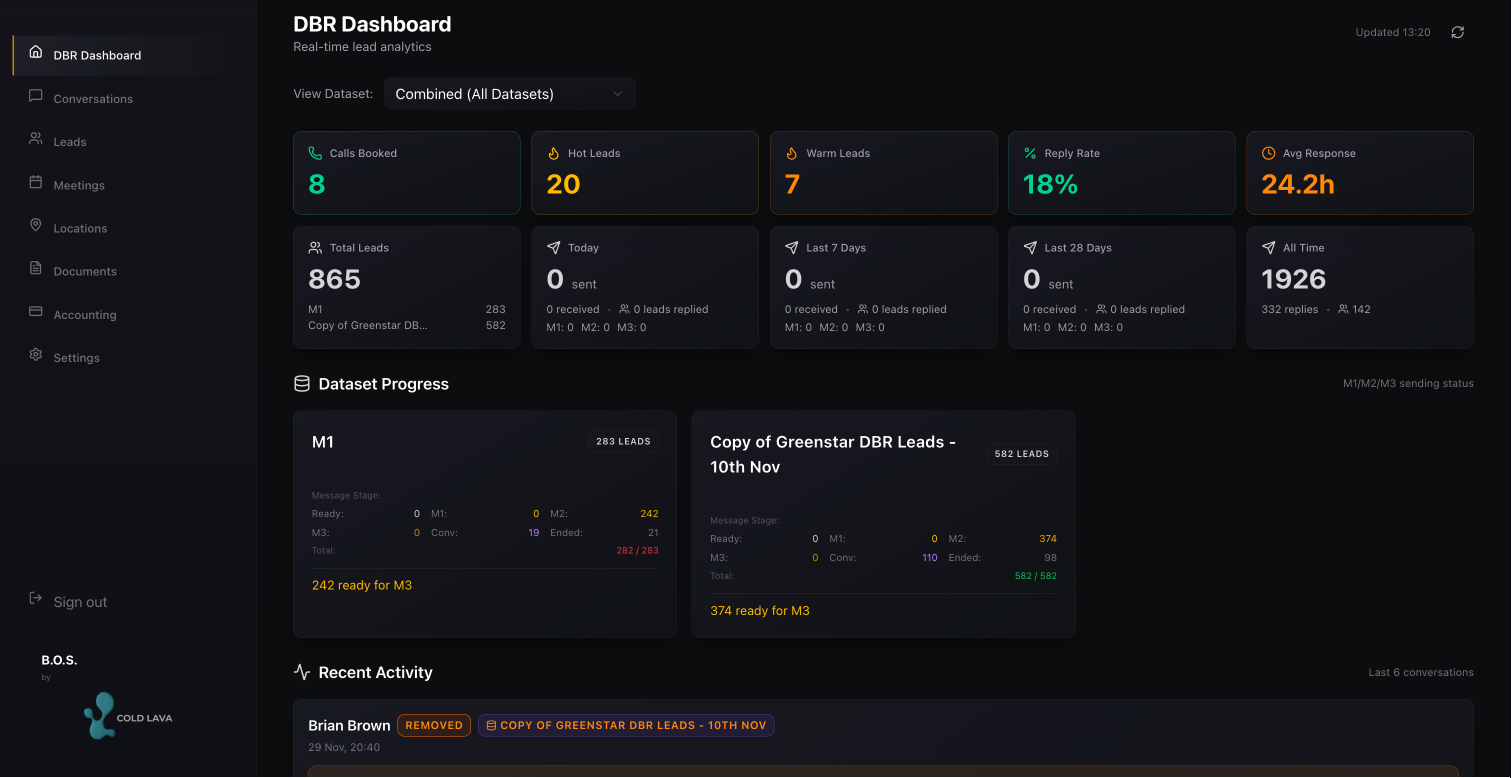Viewport: 1511px width, 778px height.
Task: Open the Conversations section from the sidebar
Action: pyautogui.click(x=93, y=98)
